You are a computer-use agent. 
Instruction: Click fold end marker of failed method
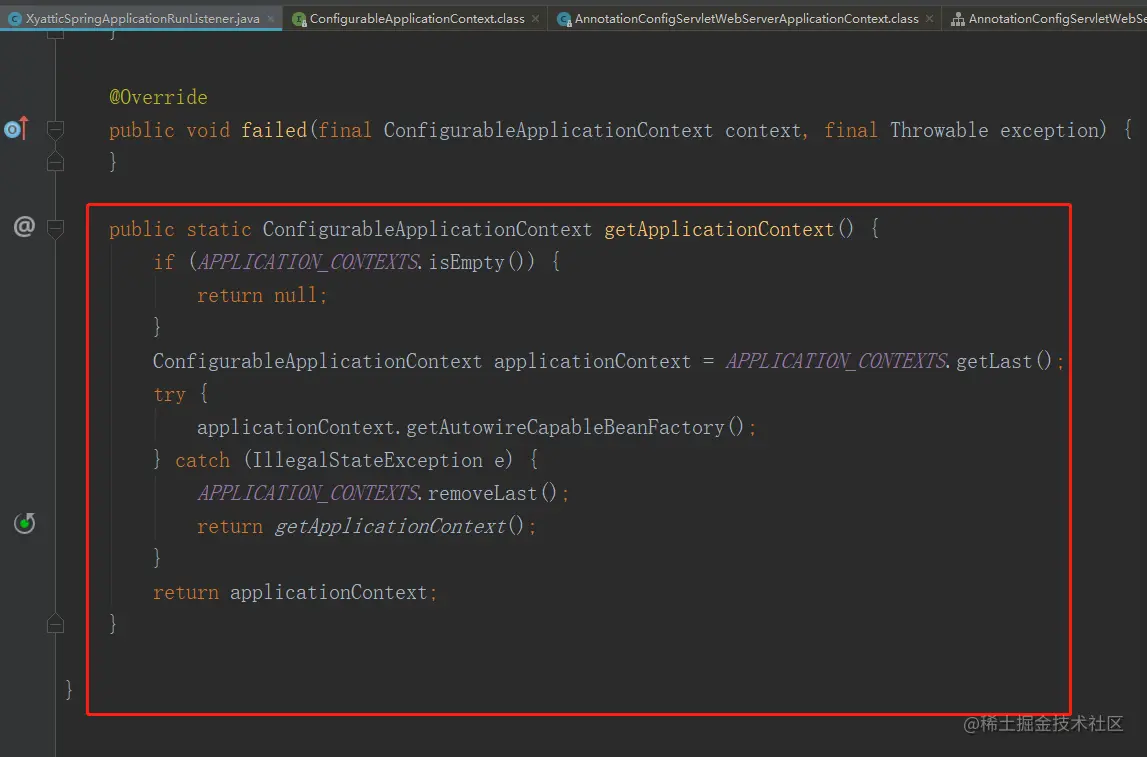(x=56, y=162)
